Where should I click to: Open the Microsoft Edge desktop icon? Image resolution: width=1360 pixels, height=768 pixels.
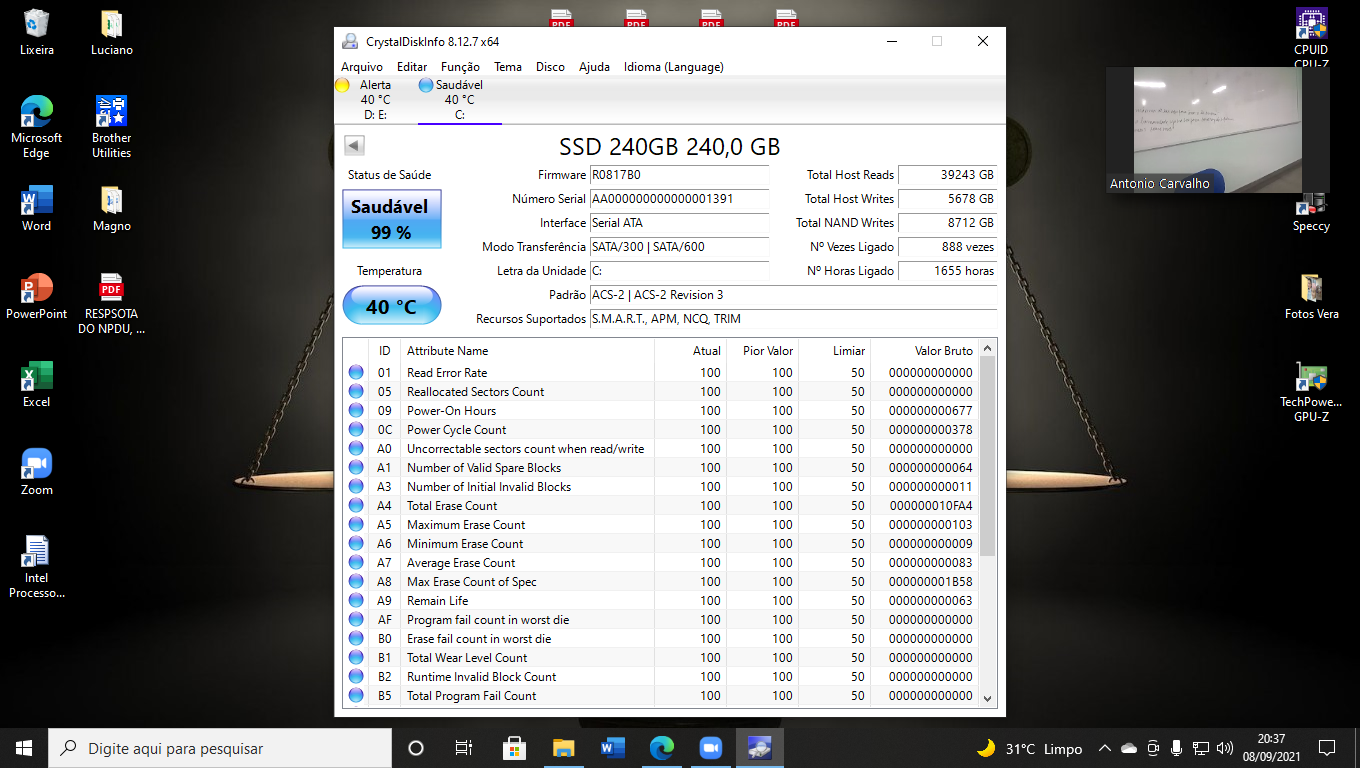tap(37, 127)
